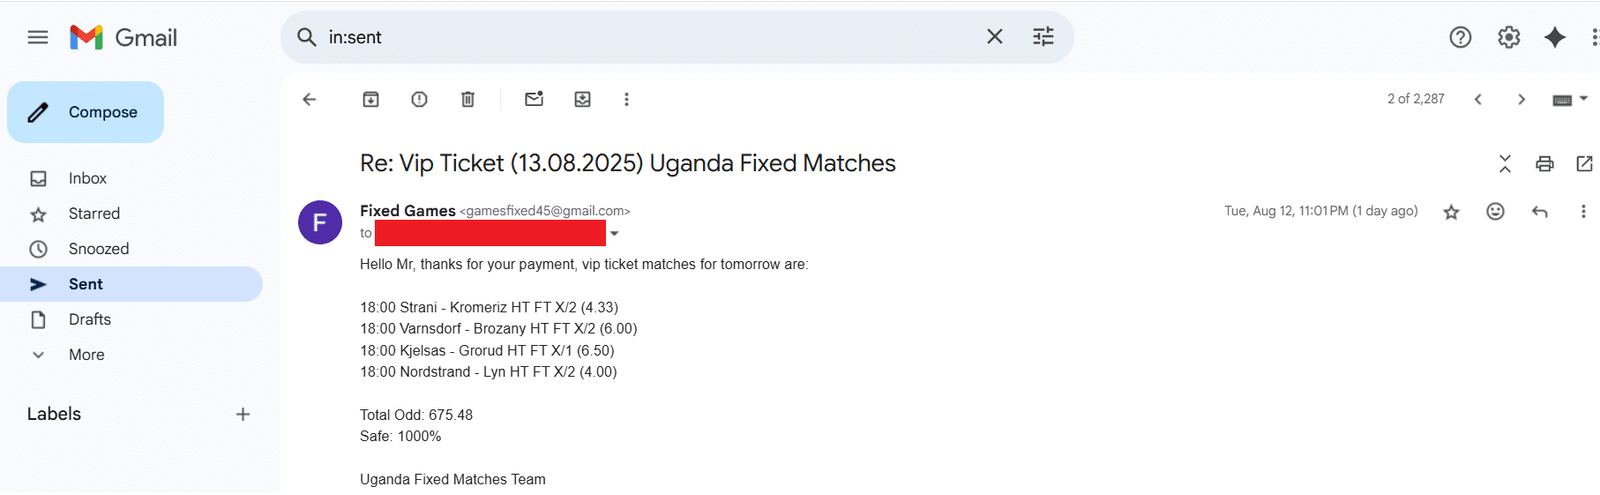Viewport: 1600px width, 495px height.
Task: Click the Compose button
Action: [86, 112]
